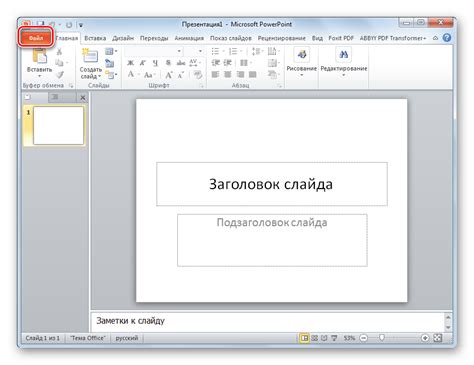Image resolution: width=474 pixels, height=365 pixels.
Task: Click the Format Painter brush icon
Action: pos(60,75)
